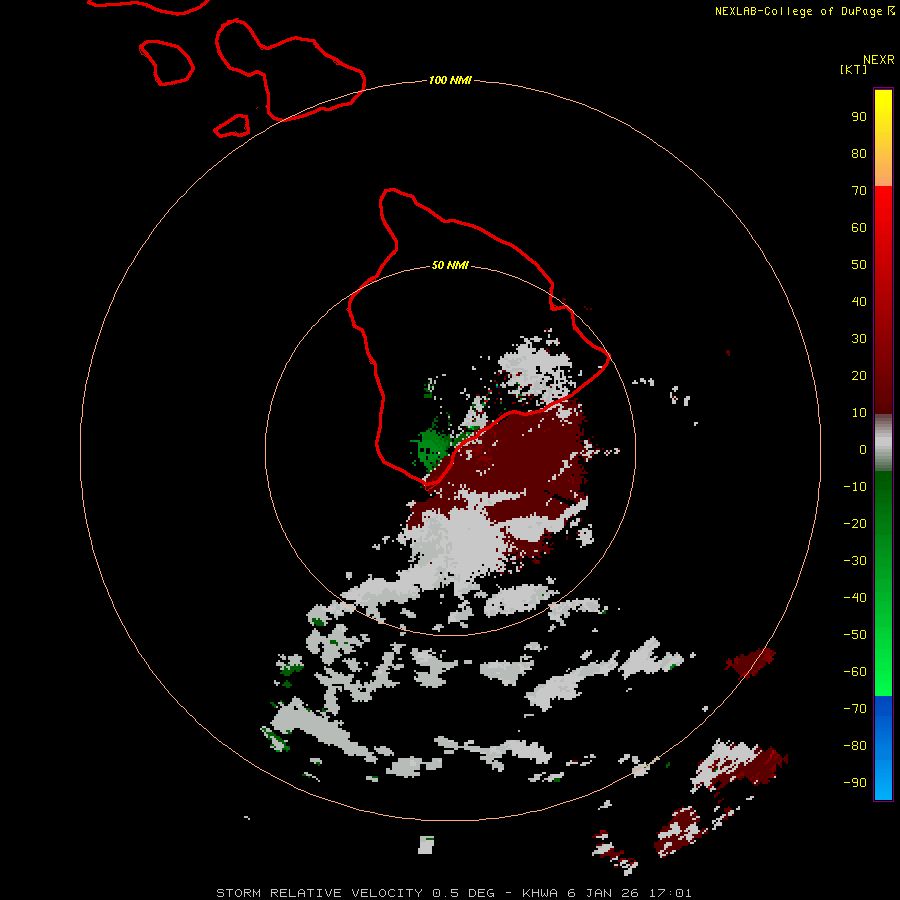
Task: Pick the gray zero segment of the color bar
Action: point(883,443)
